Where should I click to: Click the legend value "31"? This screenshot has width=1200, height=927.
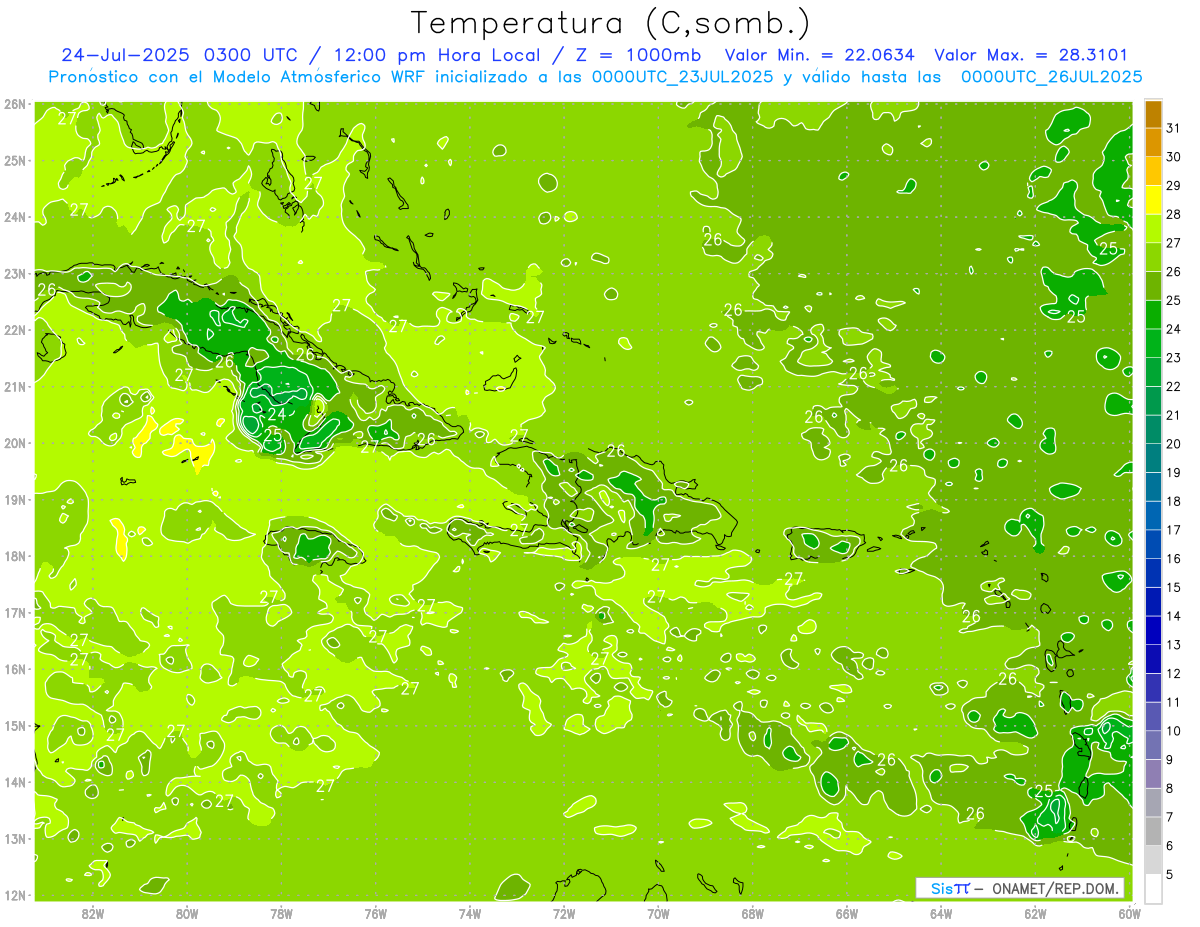(x=1173, y=129)
